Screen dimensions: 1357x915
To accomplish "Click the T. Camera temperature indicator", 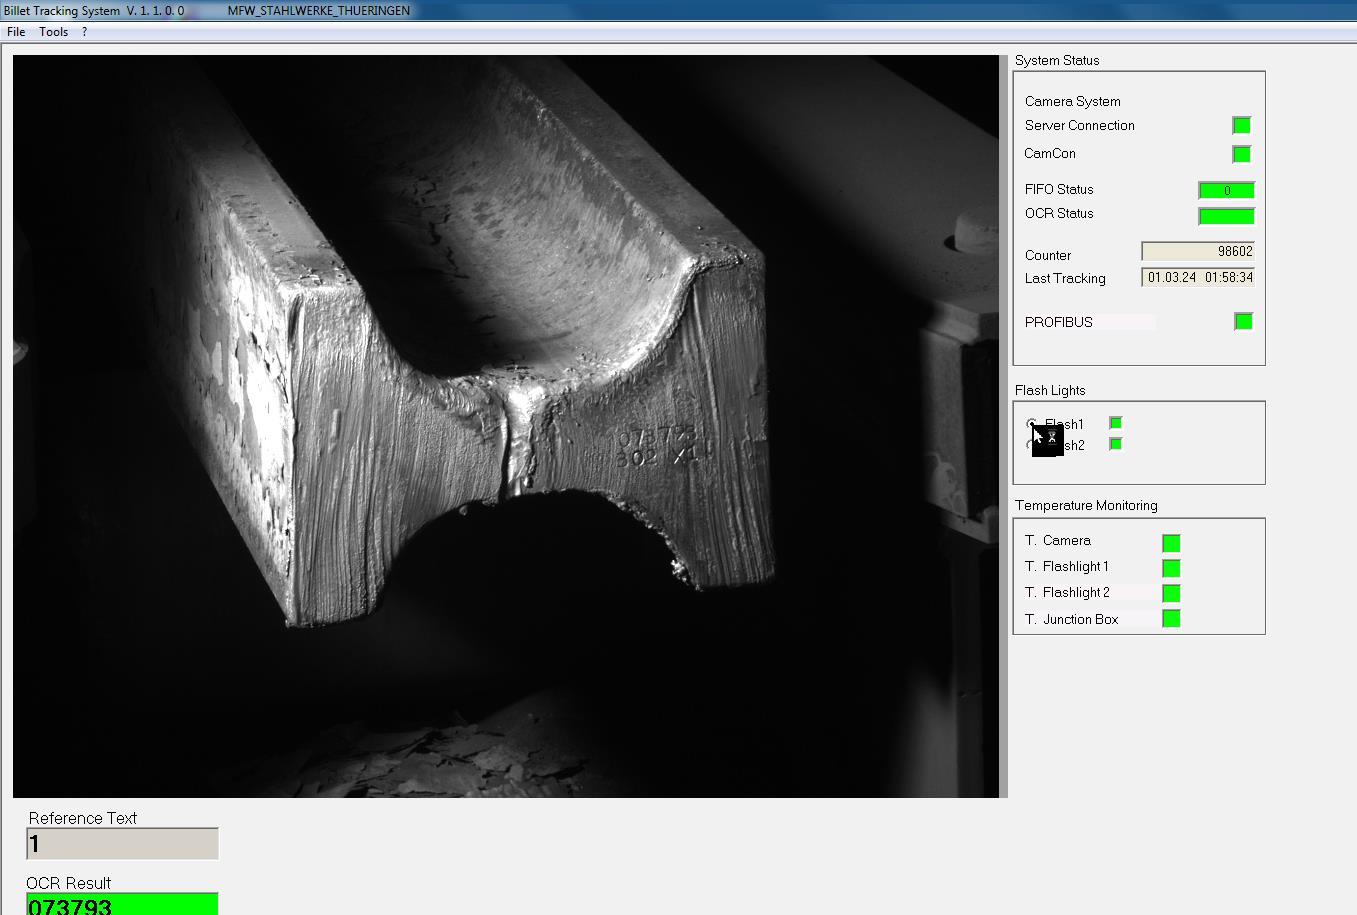I will point(1171,543).
